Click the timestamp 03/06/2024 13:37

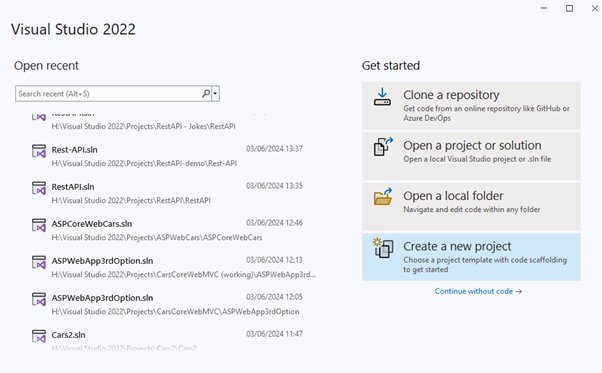(x=274, y=149)
